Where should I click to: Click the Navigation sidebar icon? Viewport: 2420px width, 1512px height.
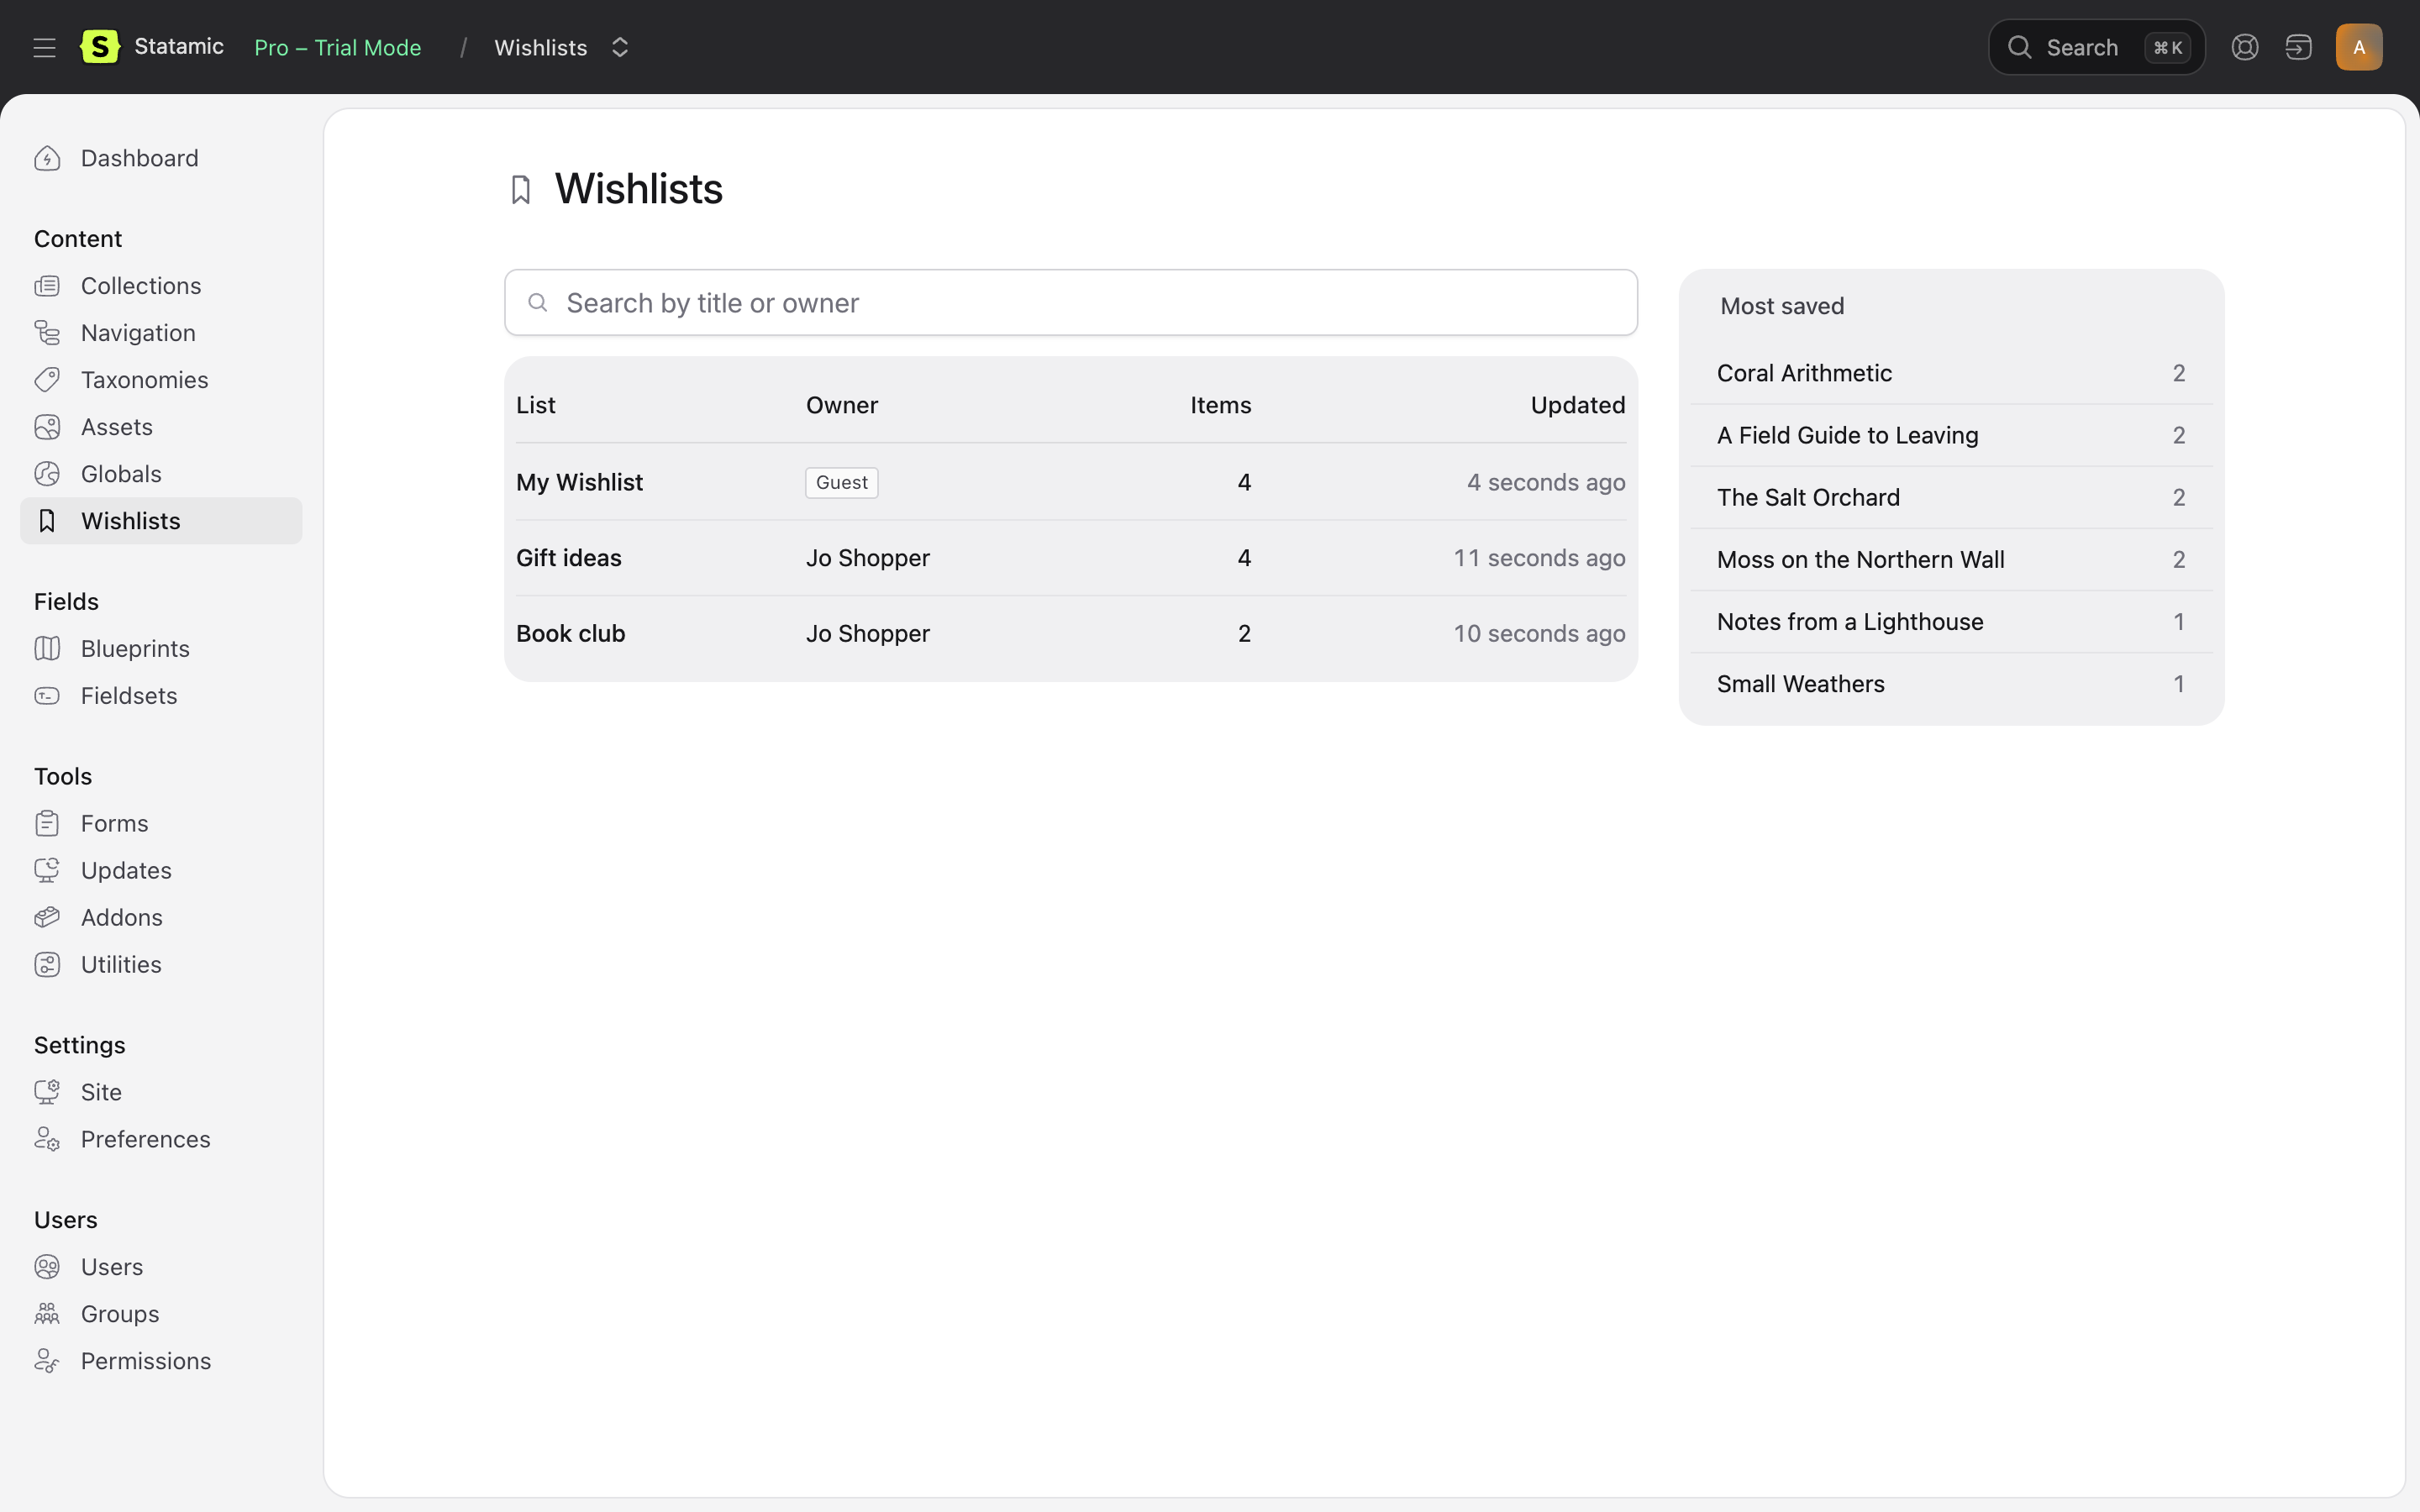coord(47,333)
